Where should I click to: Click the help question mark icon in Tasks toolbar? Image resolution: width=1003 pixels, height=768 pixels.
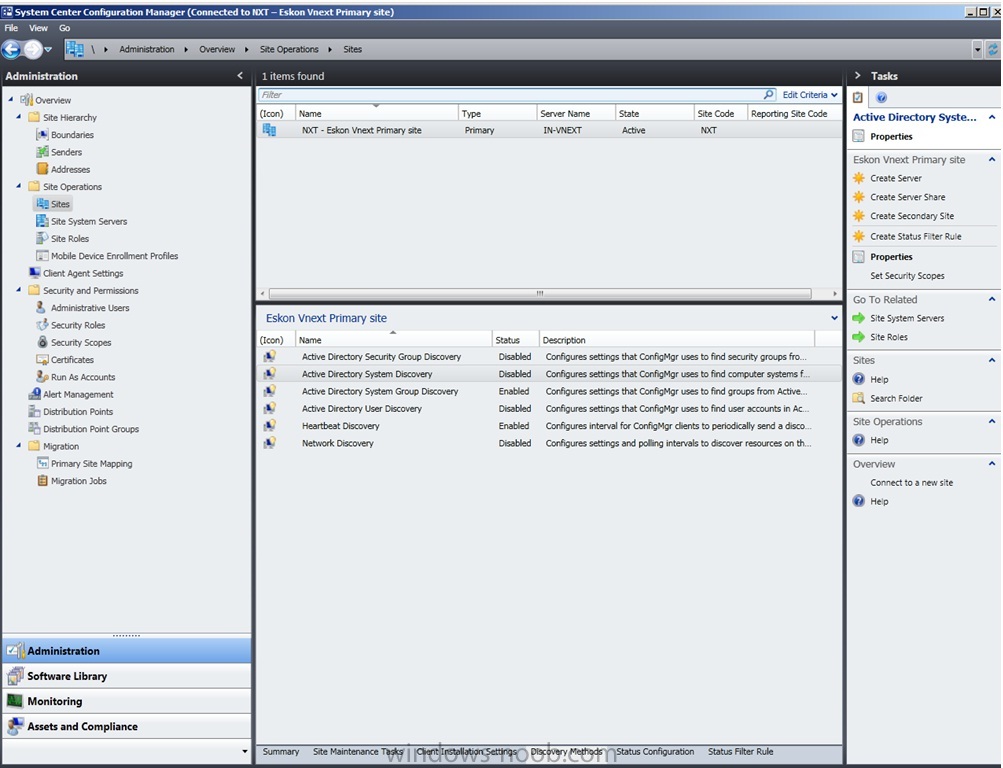click(881, 97)
